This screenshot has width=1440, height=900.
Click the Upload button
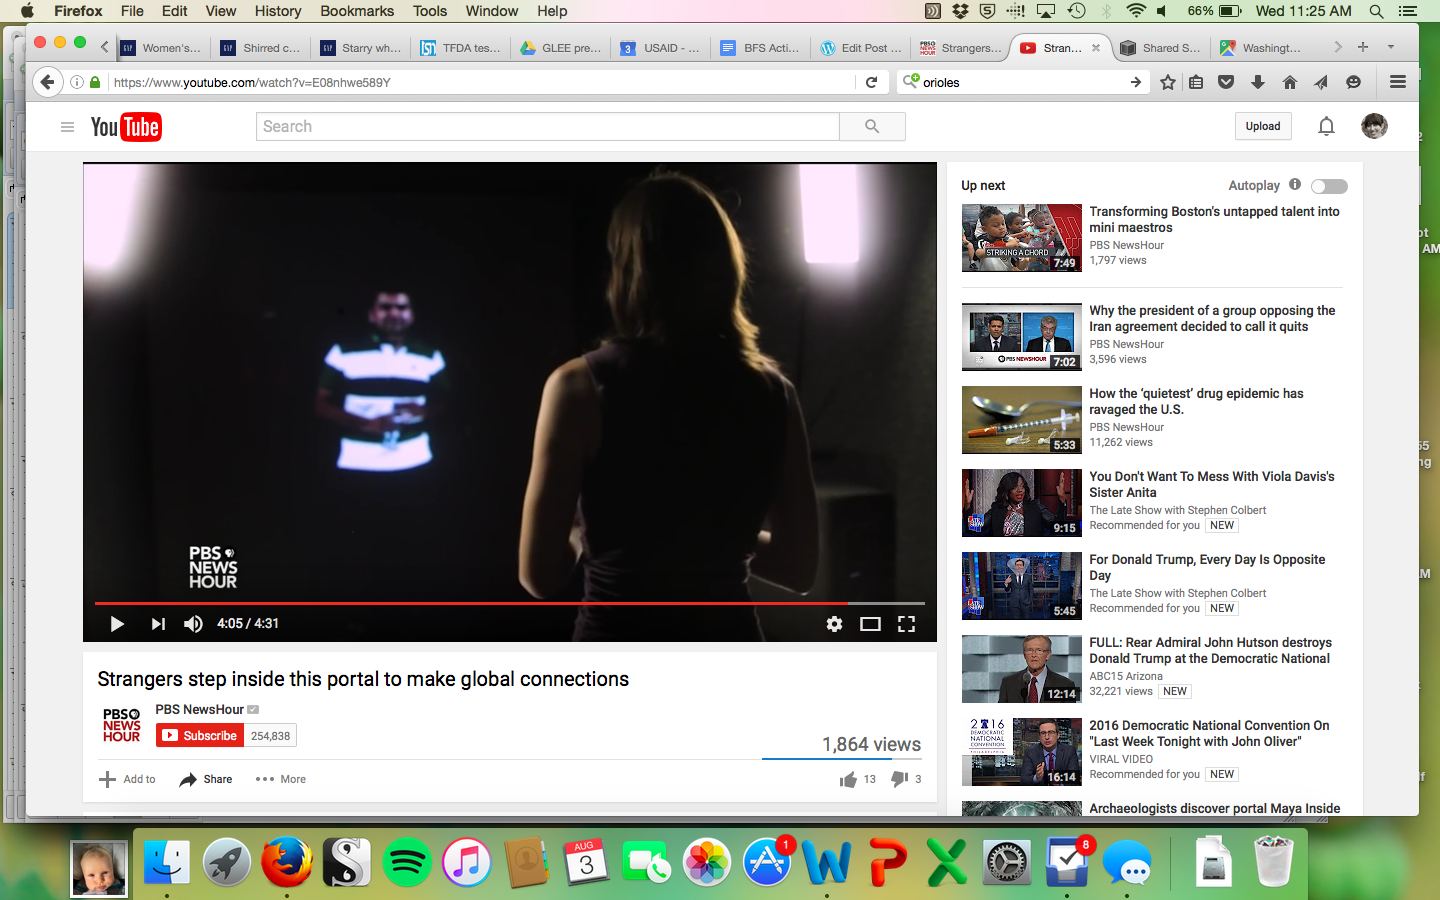pos(1262,126)
